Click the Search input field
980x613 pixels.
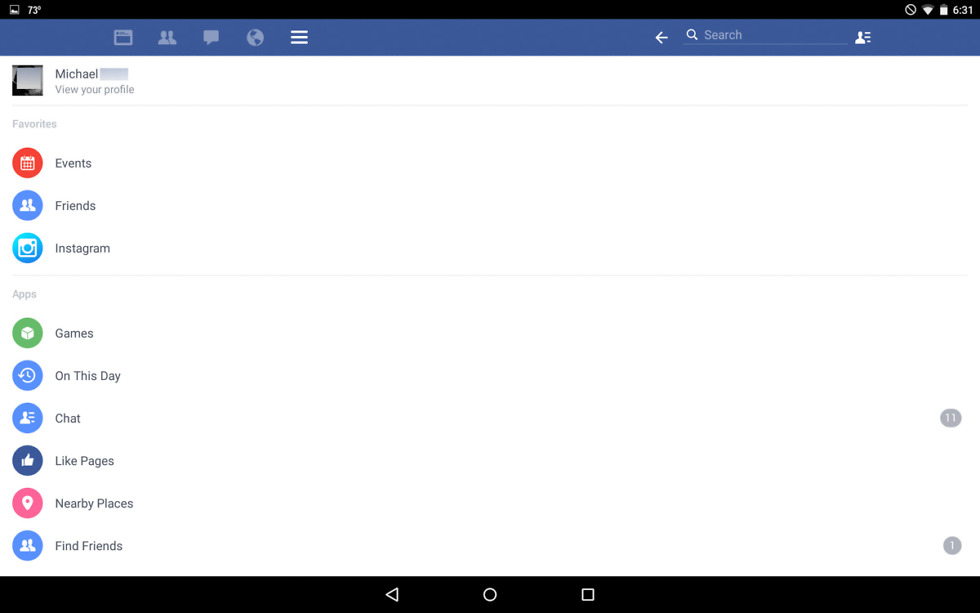[766, 35]
